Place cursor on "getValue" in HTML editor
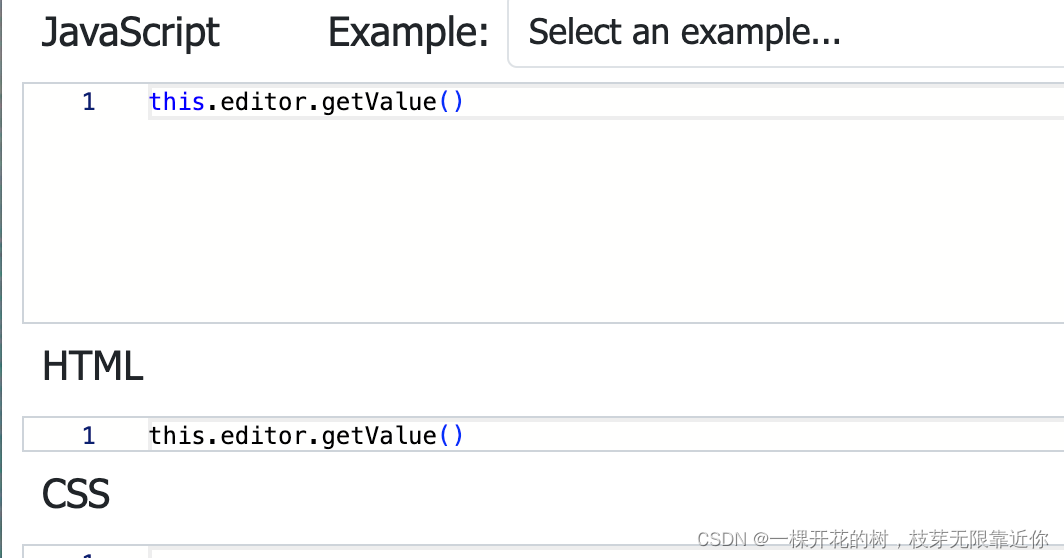Screen dimensions: 1064x558 (379, 435)
